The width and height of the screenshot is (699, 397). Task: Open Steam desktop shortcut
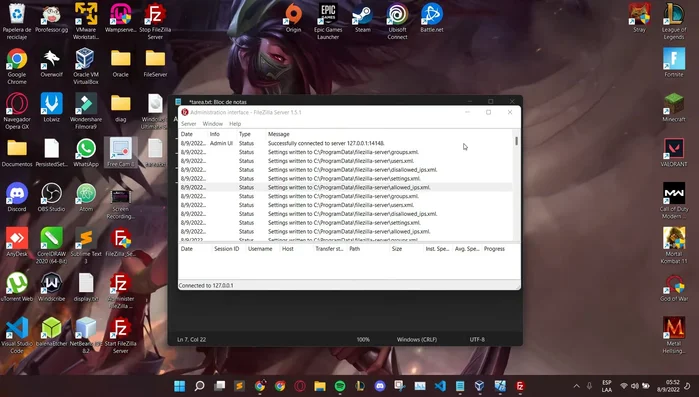pyautogui.click(x=362, y=18)
